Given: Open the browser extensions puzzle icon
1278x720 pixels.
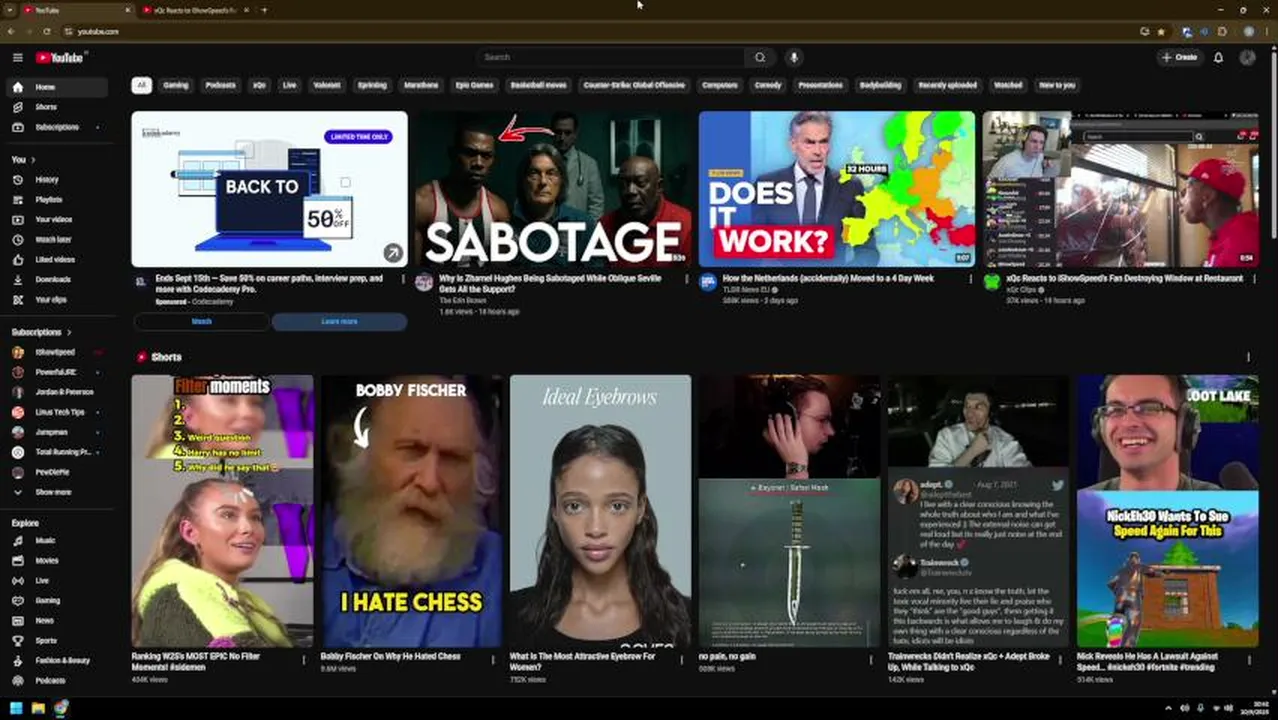Looking at the screenshot, I should (1222, 31).
